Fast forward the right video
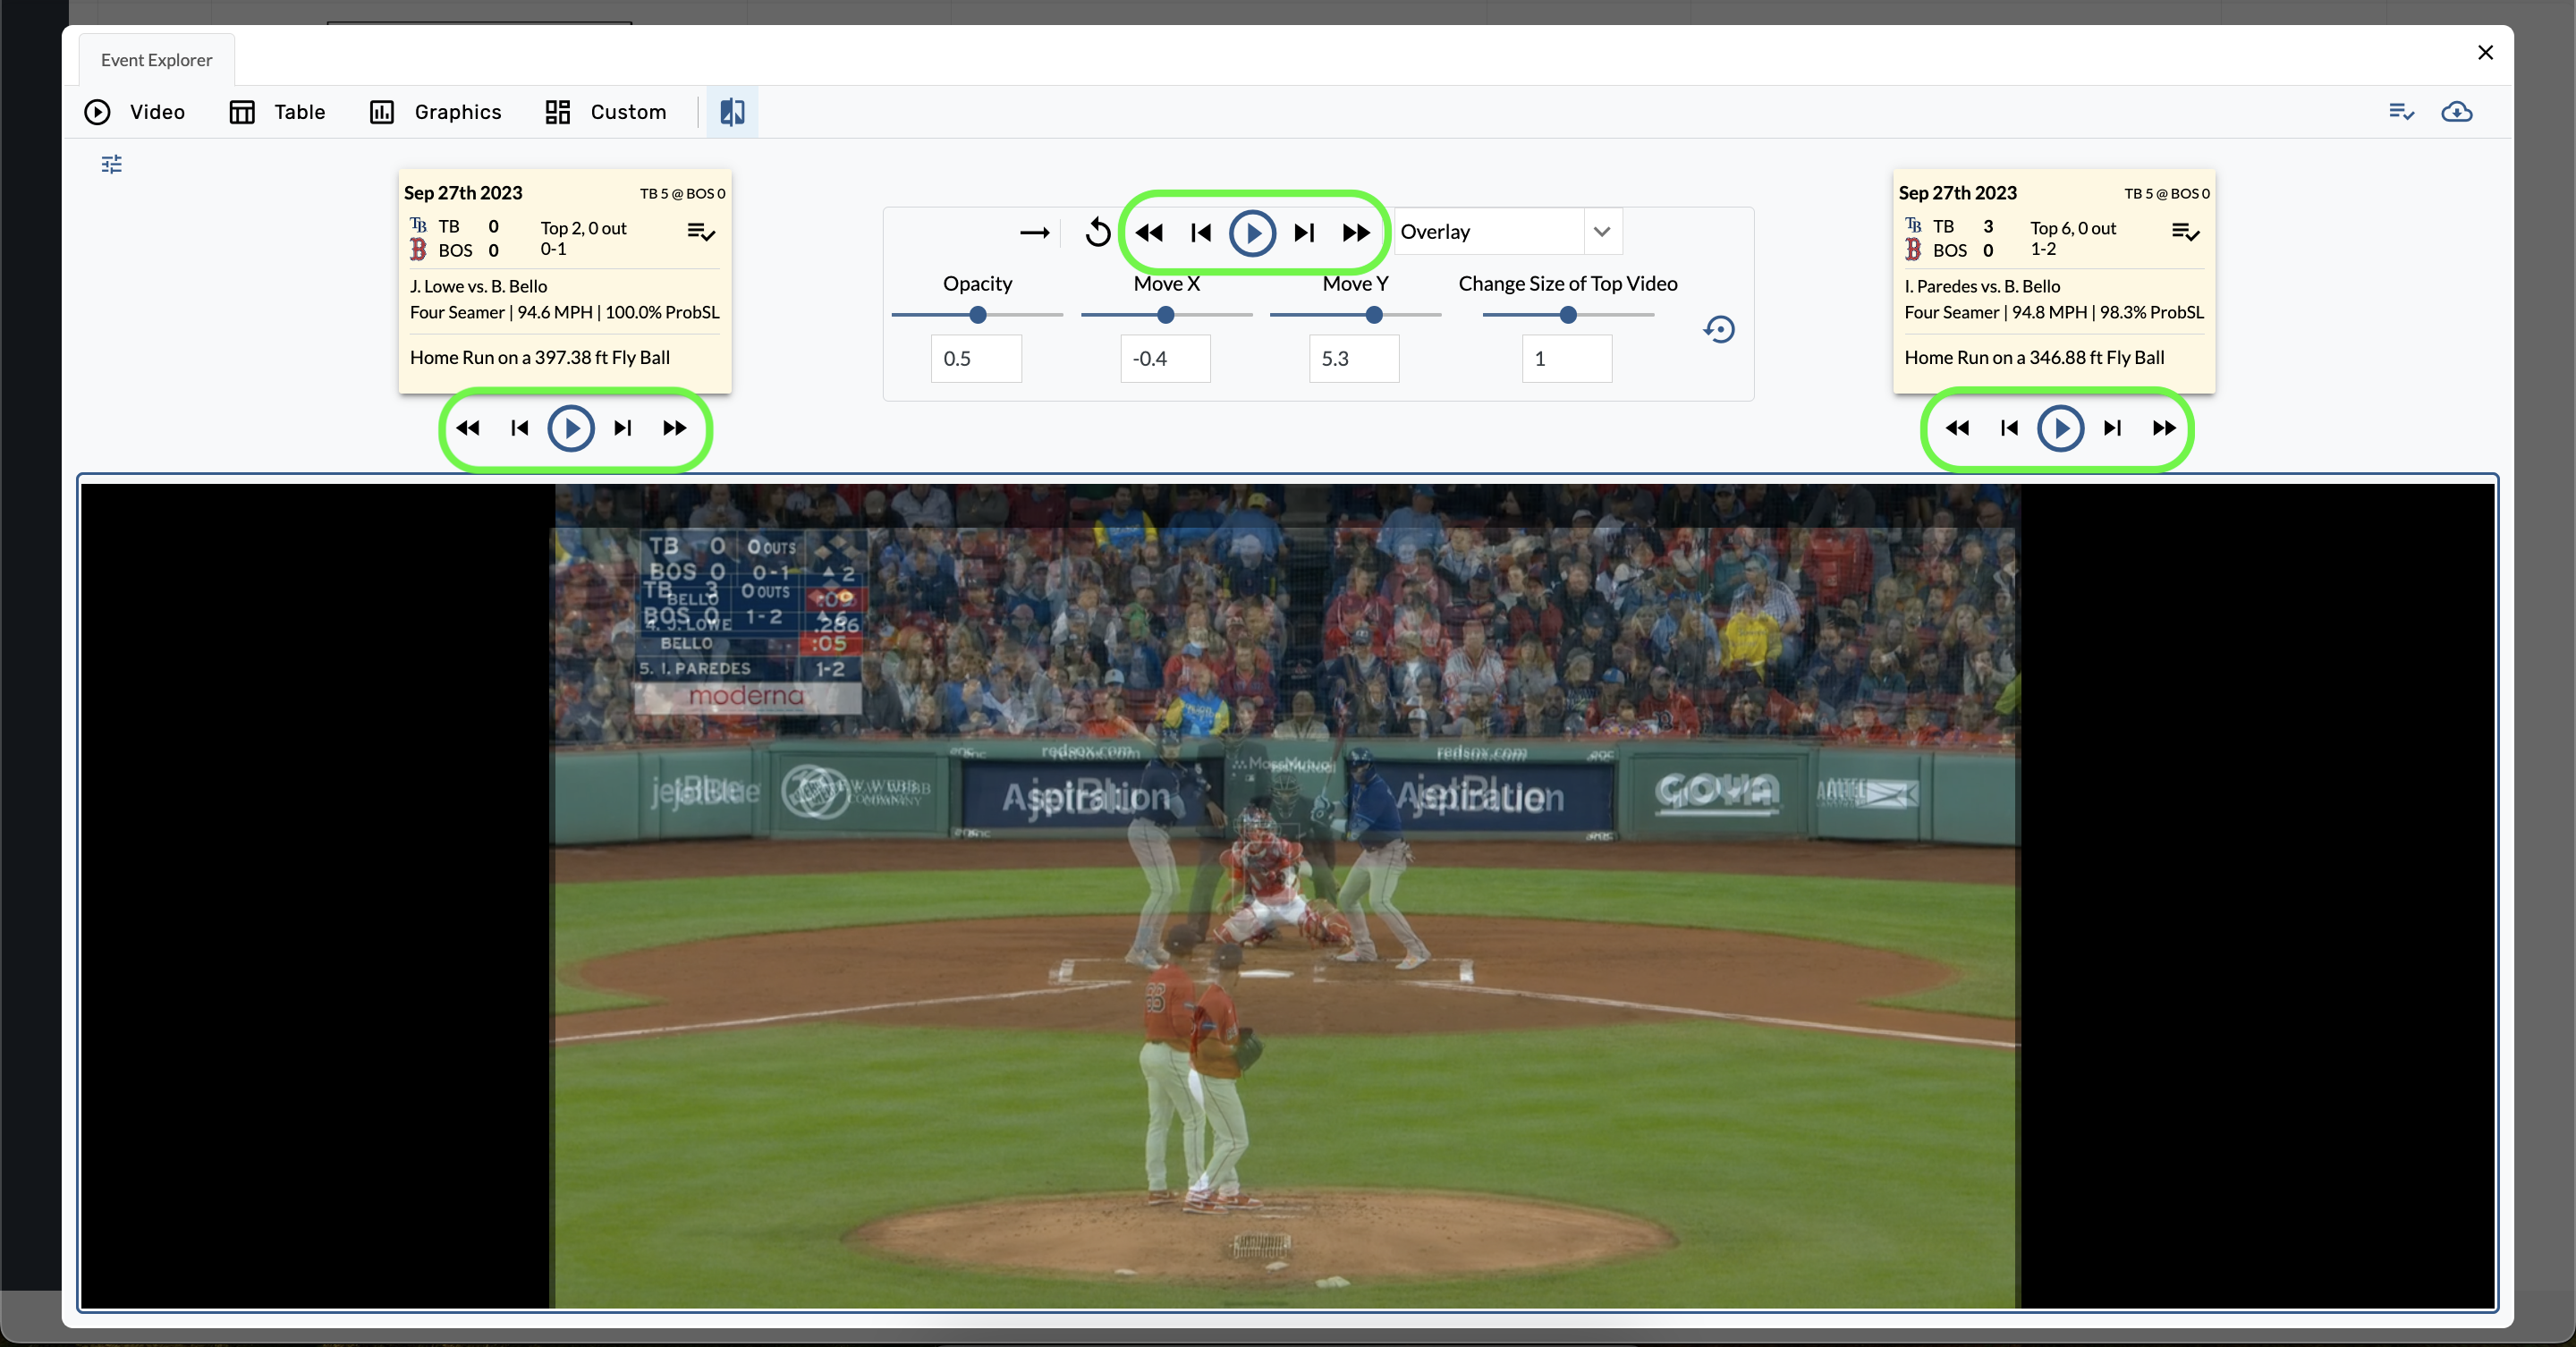 (2164, 428)
